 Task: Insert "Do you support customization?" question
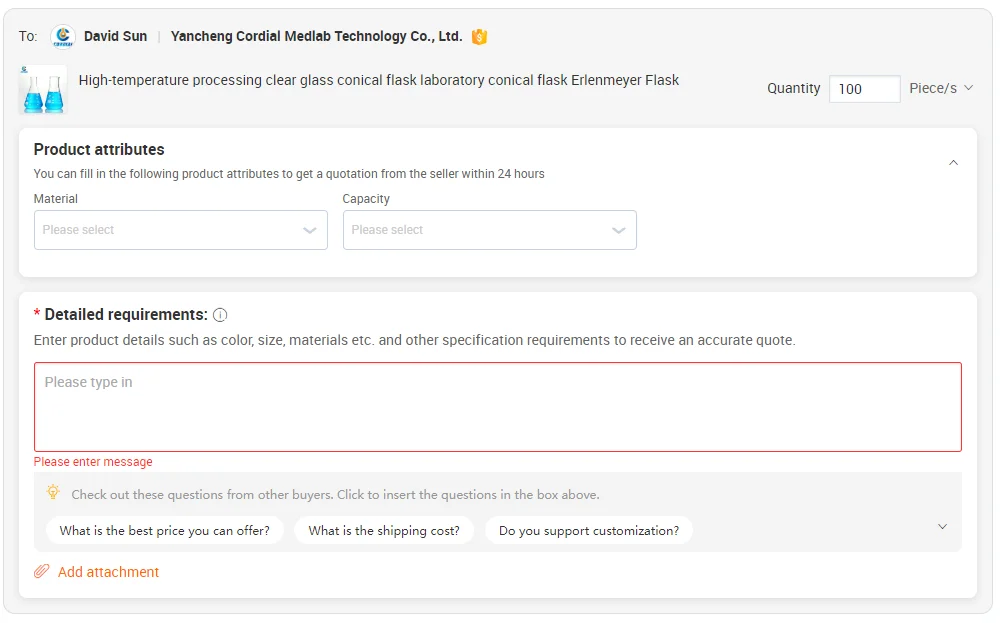pyautogui.click(x=589, y=531)
